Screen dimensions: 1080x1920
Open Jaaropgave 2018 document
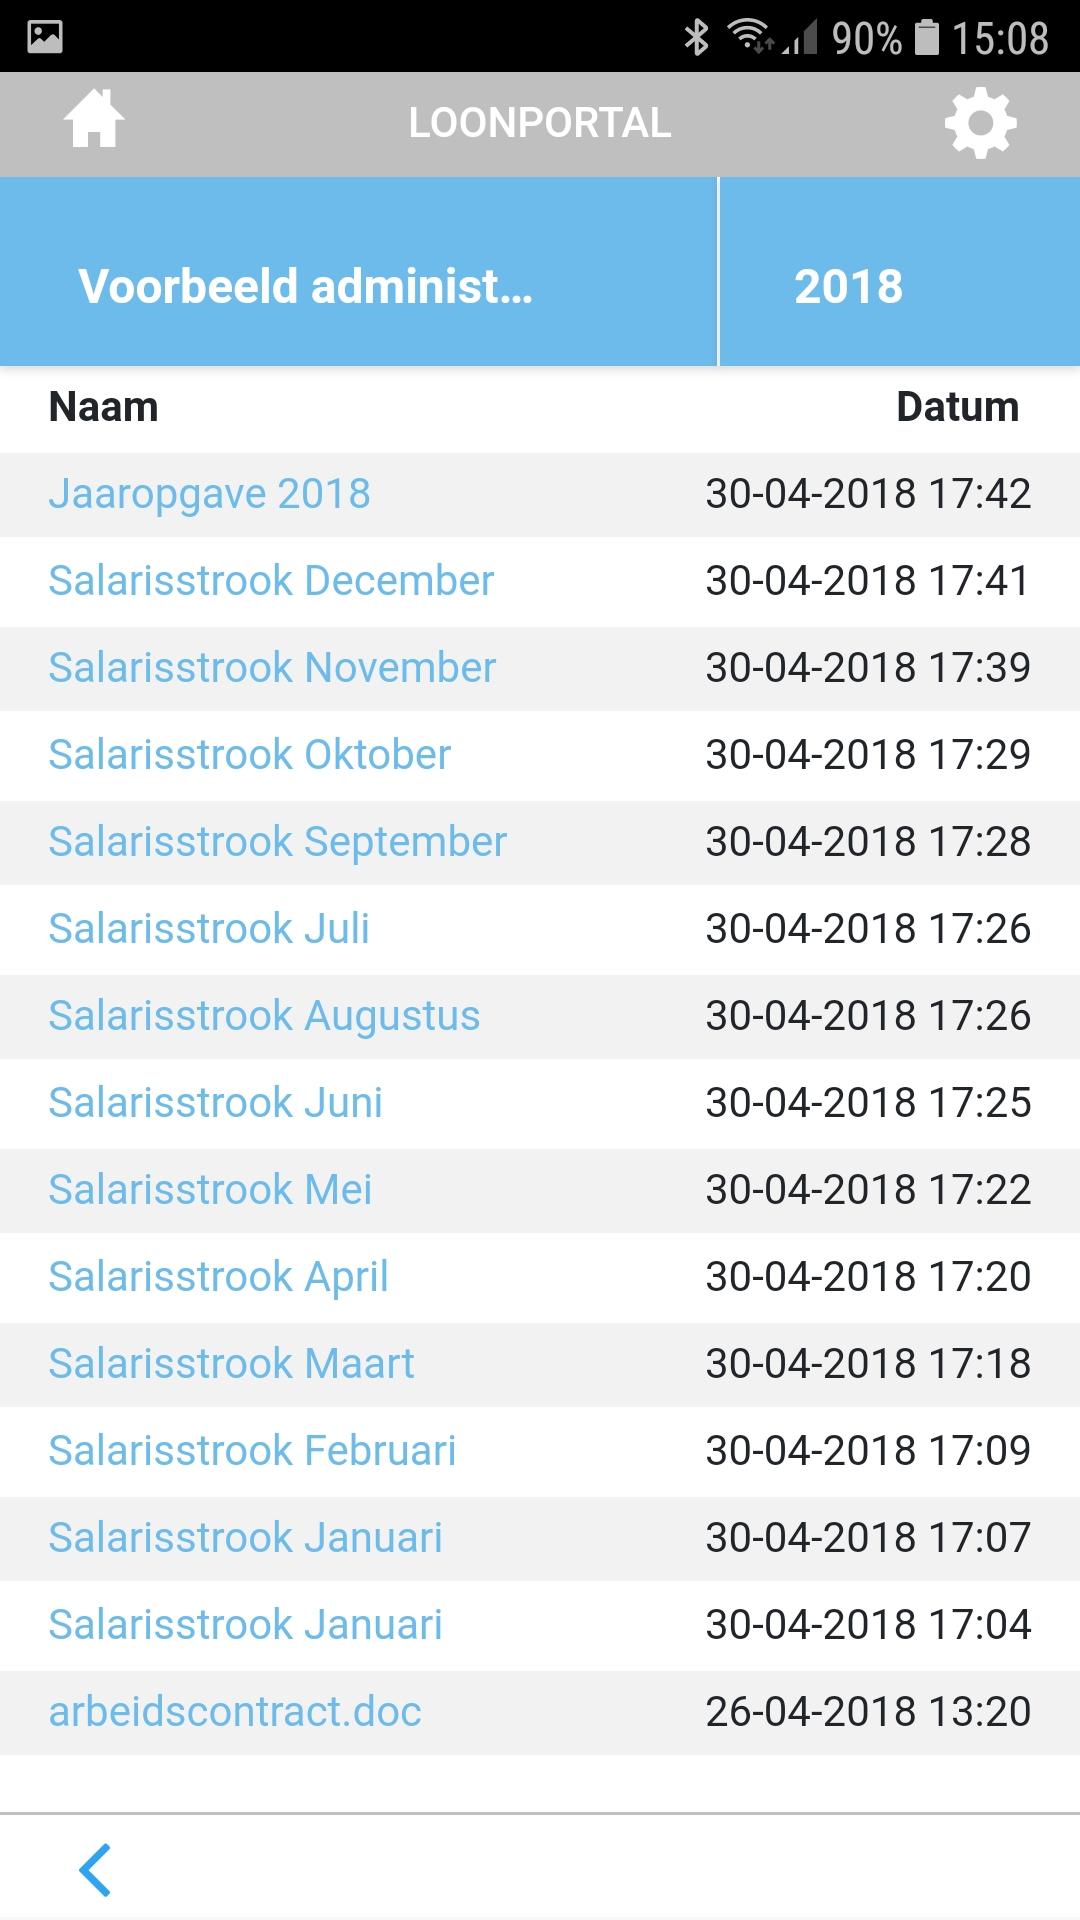coord(210,494)
